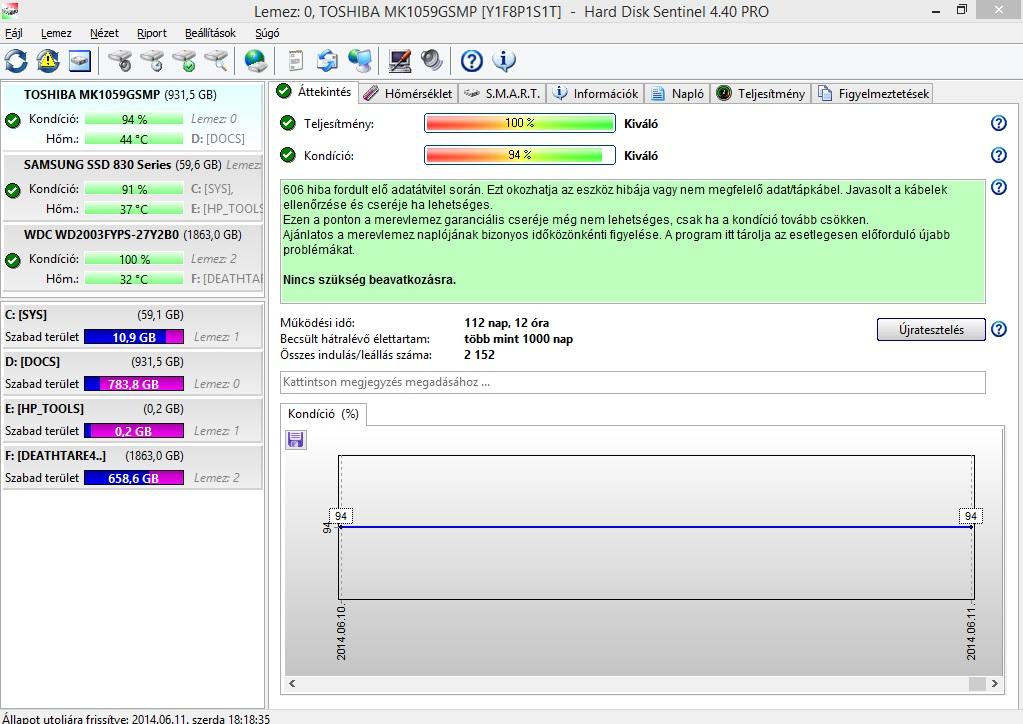Click the save diskette icon above graph
This screenshot has width=1023, height=724.
click(x=296, y=440)
